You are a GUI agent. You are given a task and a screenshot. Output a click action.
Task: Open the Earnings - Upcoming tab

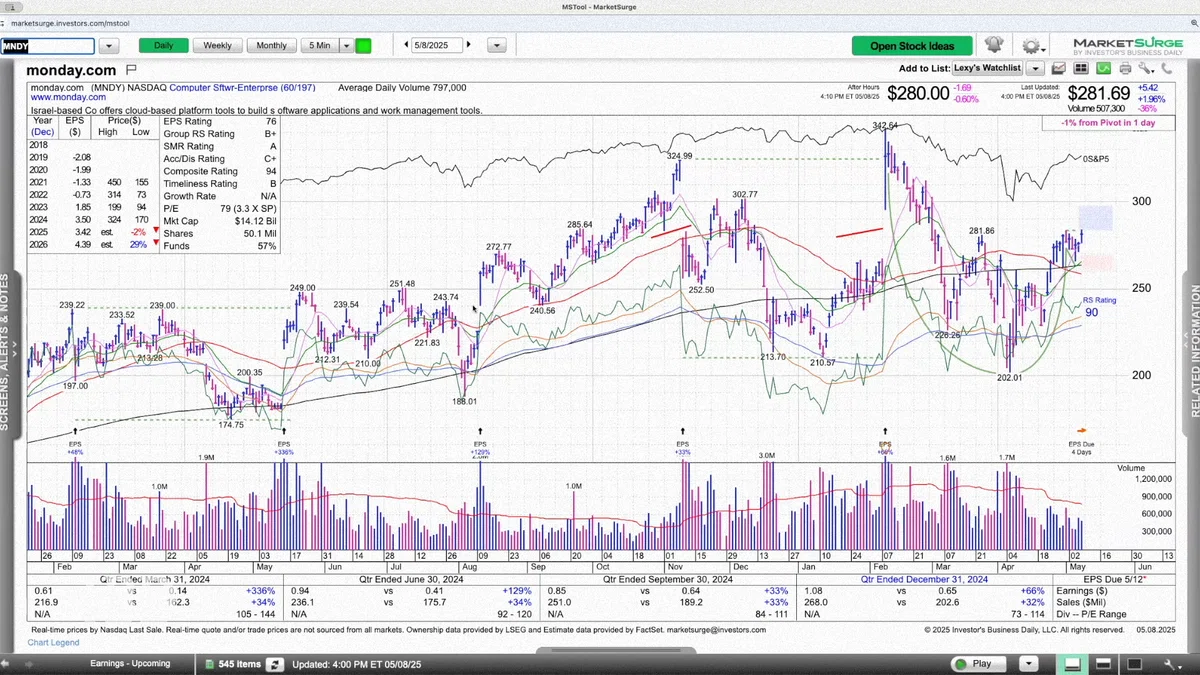tap(130, 663)
